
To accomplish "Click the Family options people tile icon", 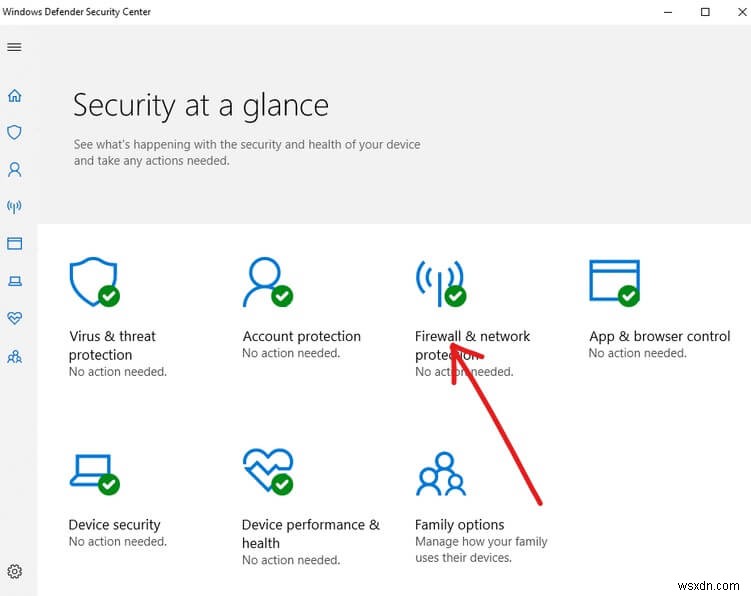I will coord(440,473).
